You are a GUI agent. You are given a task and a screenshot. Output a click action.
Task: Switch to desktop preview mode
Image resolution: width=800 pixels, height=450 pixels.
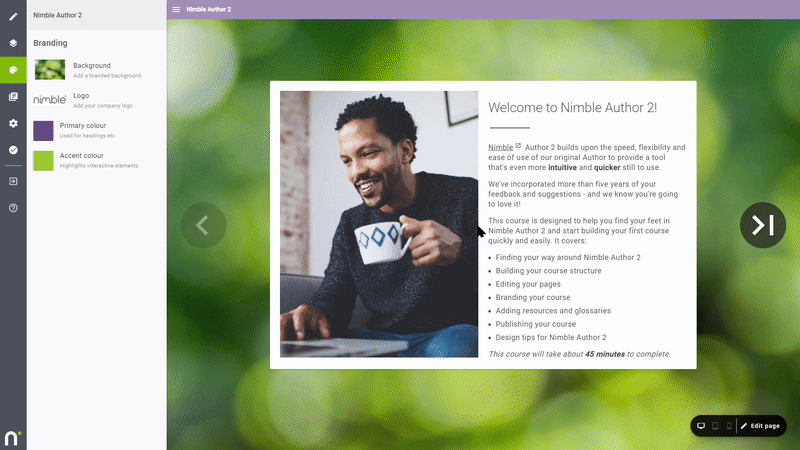(x=701, y=426)
